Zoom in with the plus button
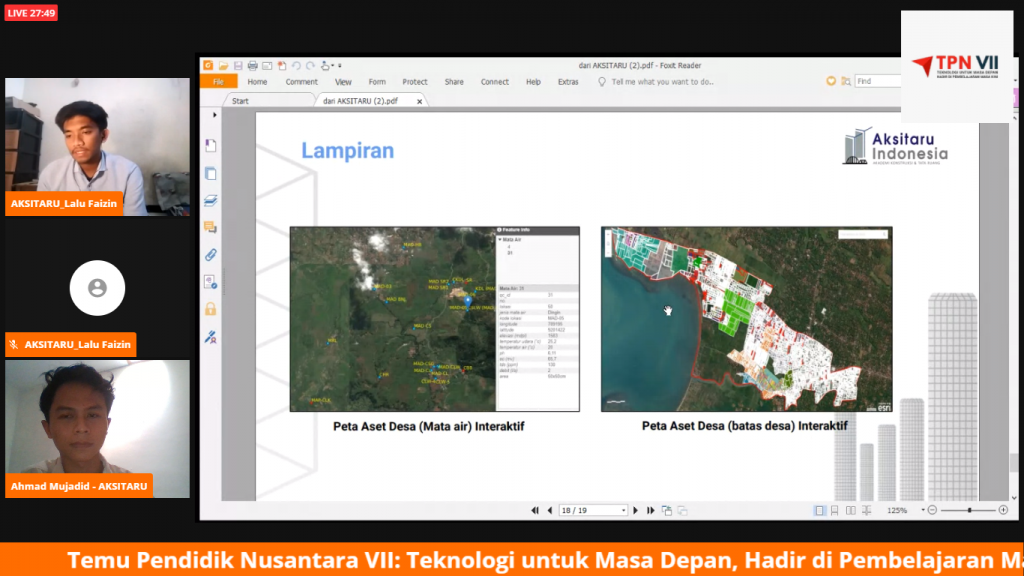This screenshot has width=1024, height=576. (1004, 510)
